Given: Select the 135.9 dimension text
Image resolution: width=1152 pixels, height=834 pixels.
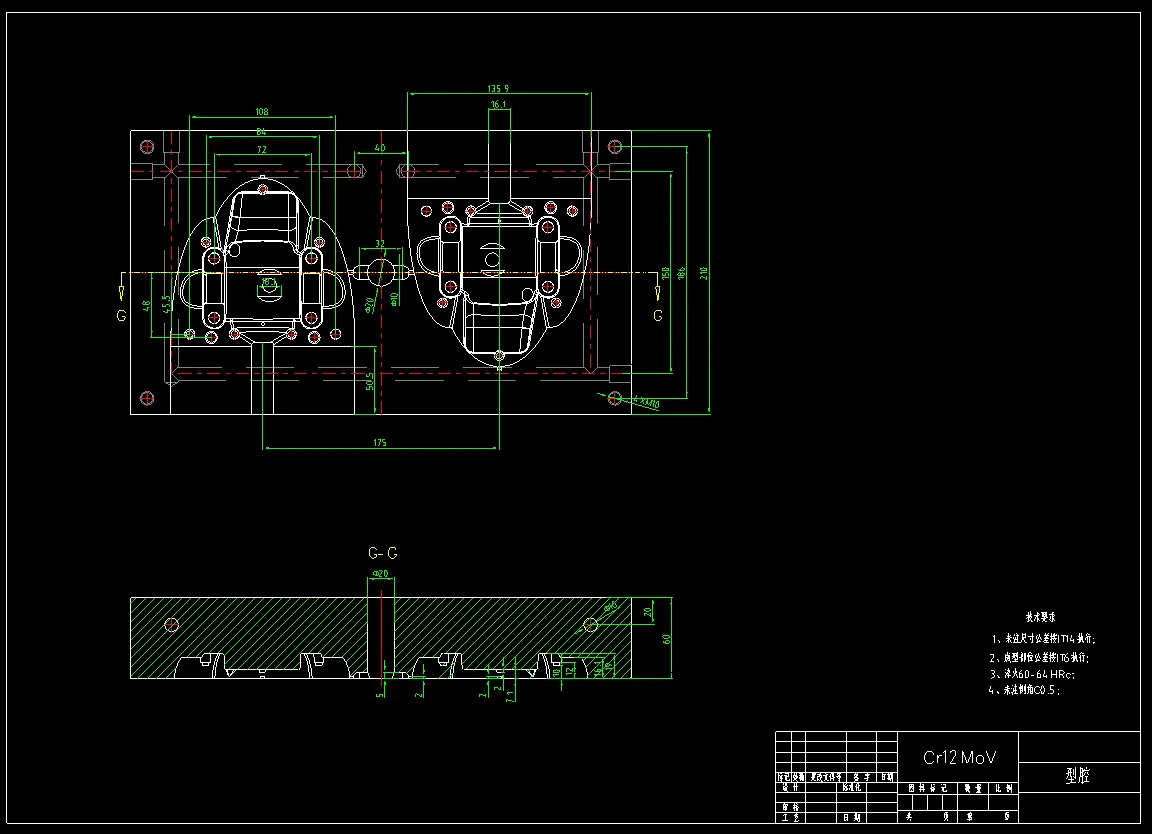Looking at the screenshot, I should (x=498, y=89).
